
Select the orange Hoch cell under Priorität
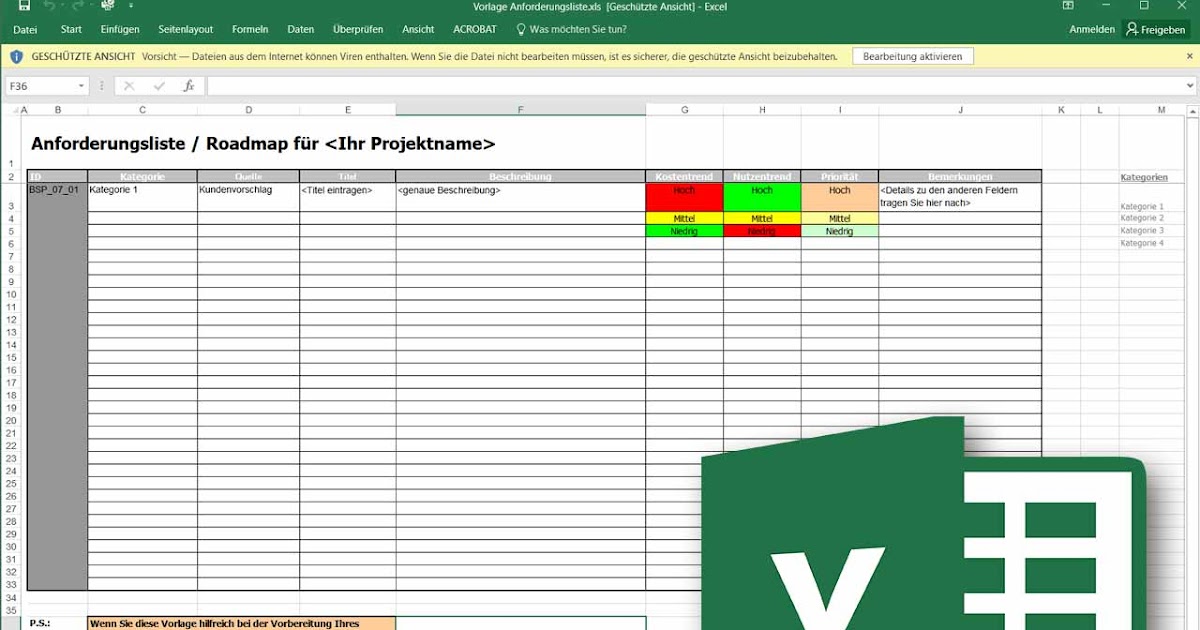840,197
